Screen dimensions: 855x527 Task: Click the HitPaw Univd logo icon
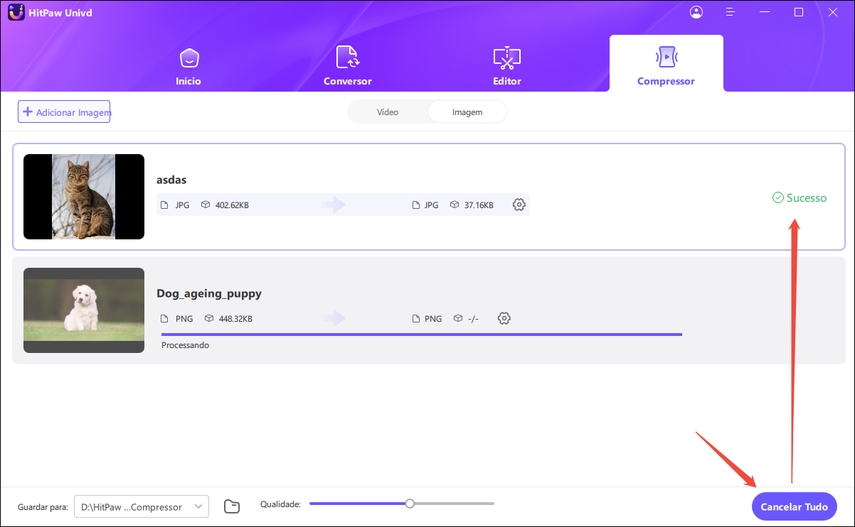pyautogui.click(x=16, y=12)
